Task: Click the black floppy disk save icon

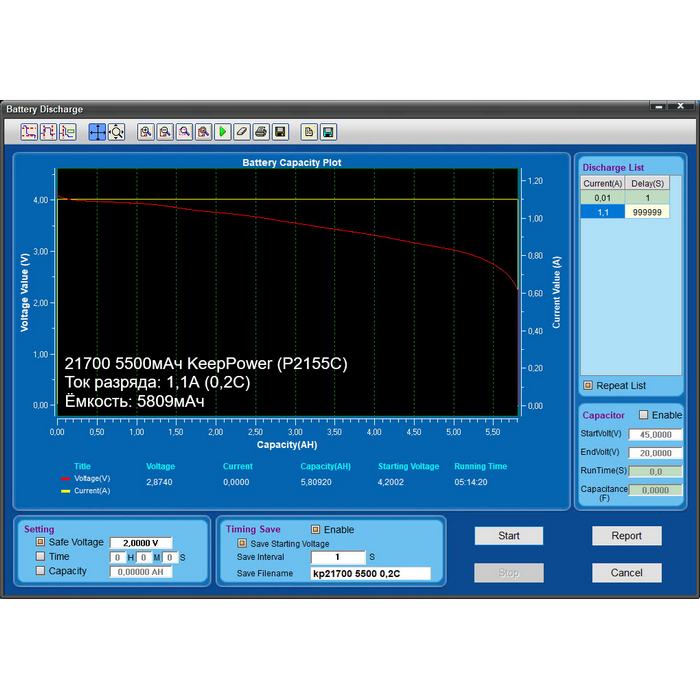Action: [x=280, y=132]
